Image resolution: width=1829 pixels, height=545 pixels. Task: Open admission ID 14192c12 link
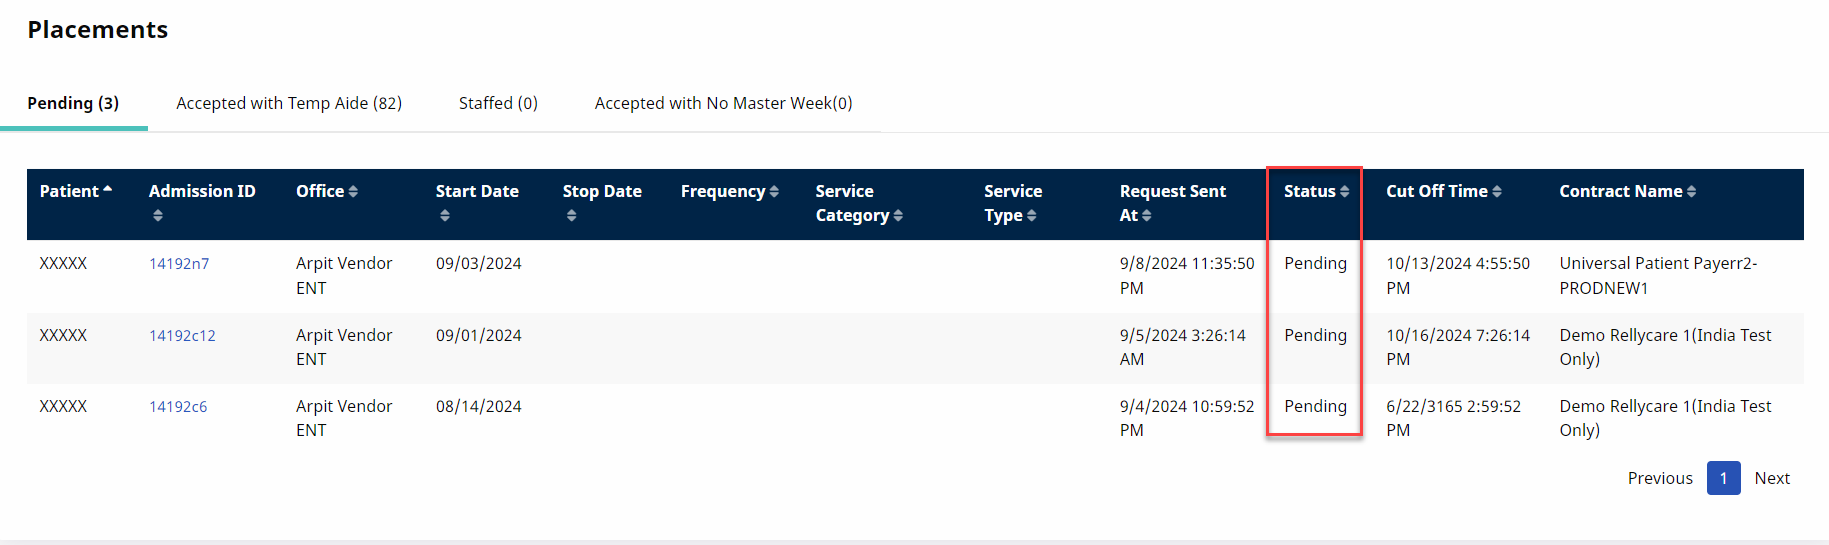(182, 336)
